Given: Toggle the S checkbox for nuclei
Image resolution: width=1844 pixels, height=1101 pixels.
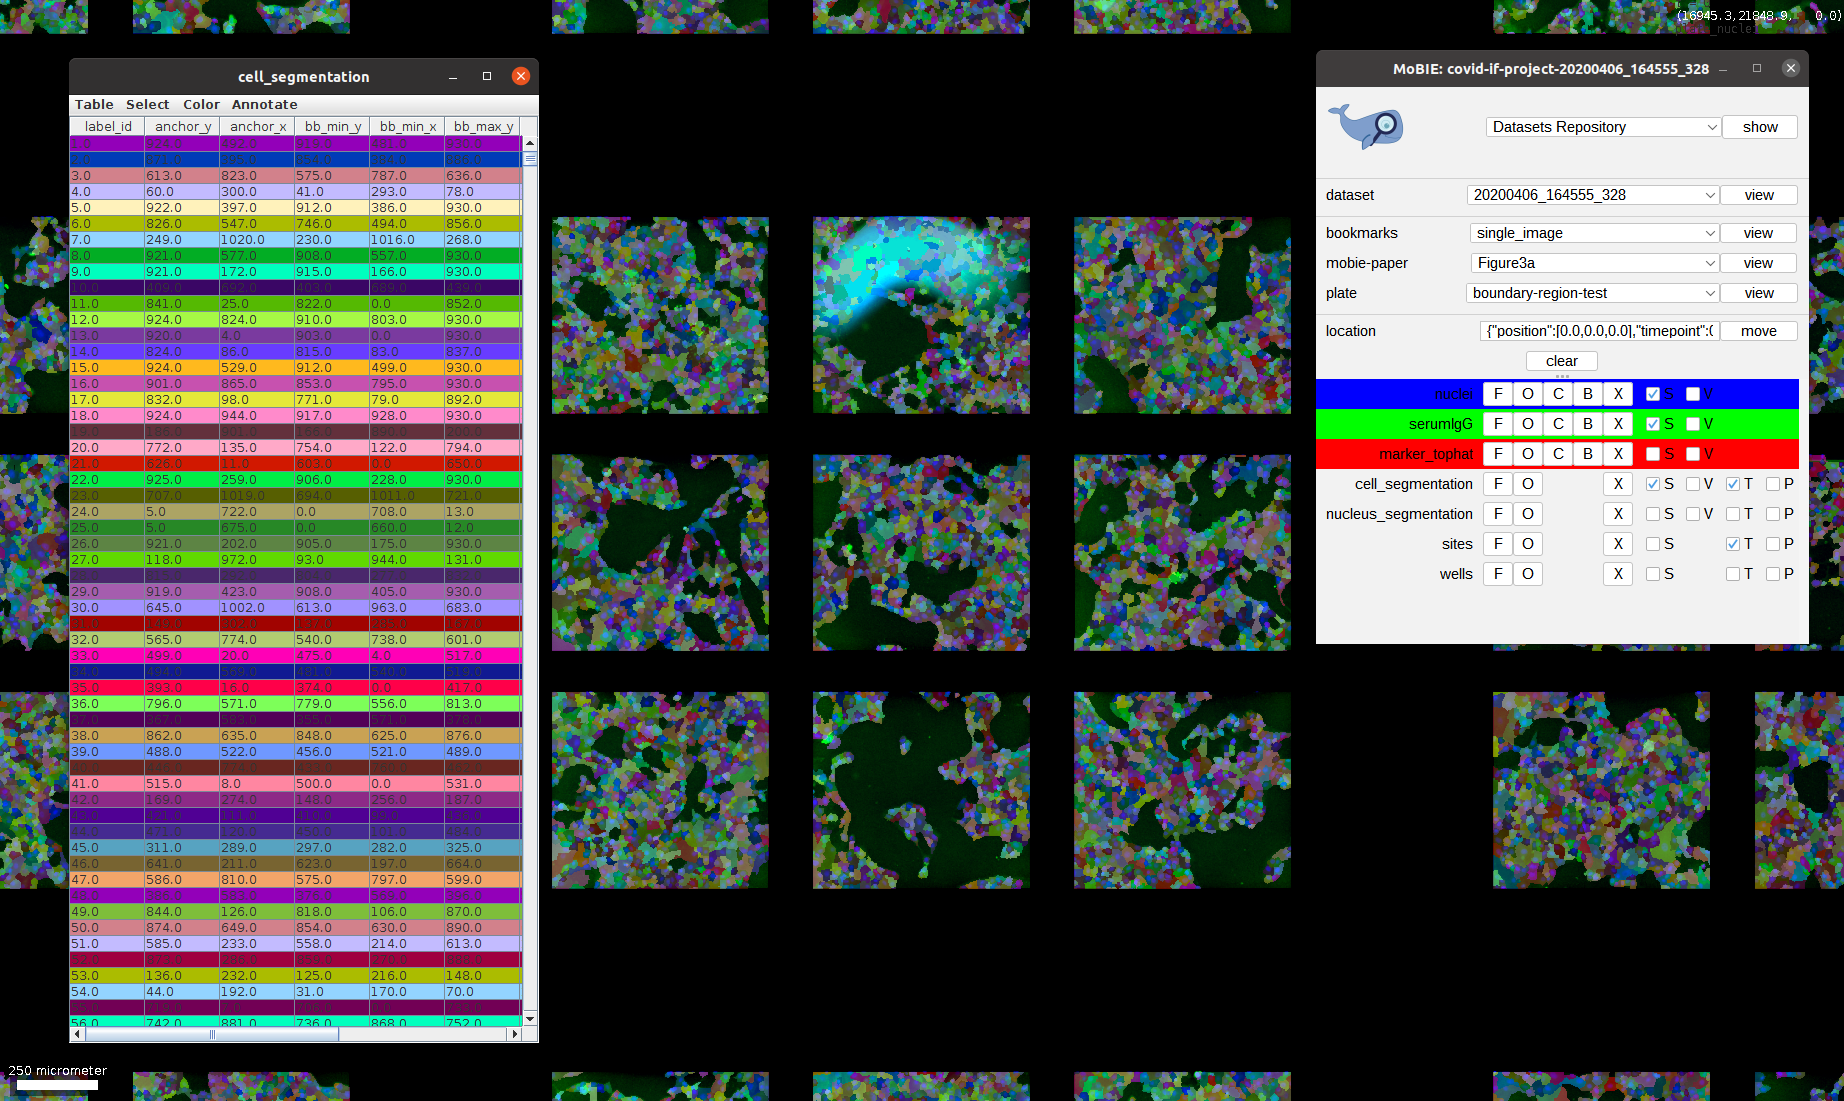Looking at the screenshot, I should pos(1653,394).
